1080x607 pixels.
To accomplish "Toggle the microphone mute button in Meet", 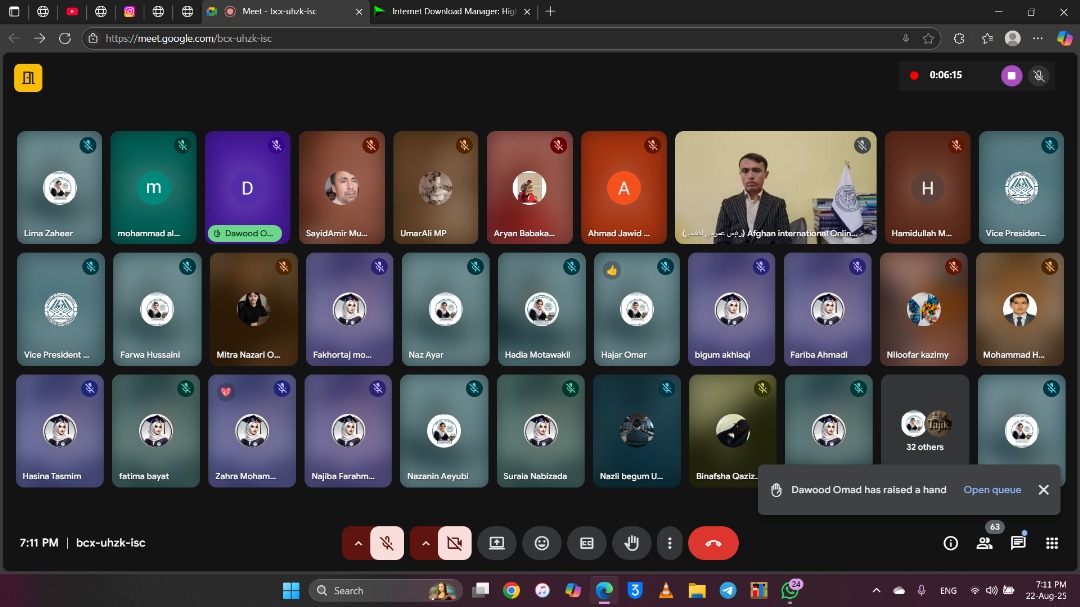I will tap(386, 543).
